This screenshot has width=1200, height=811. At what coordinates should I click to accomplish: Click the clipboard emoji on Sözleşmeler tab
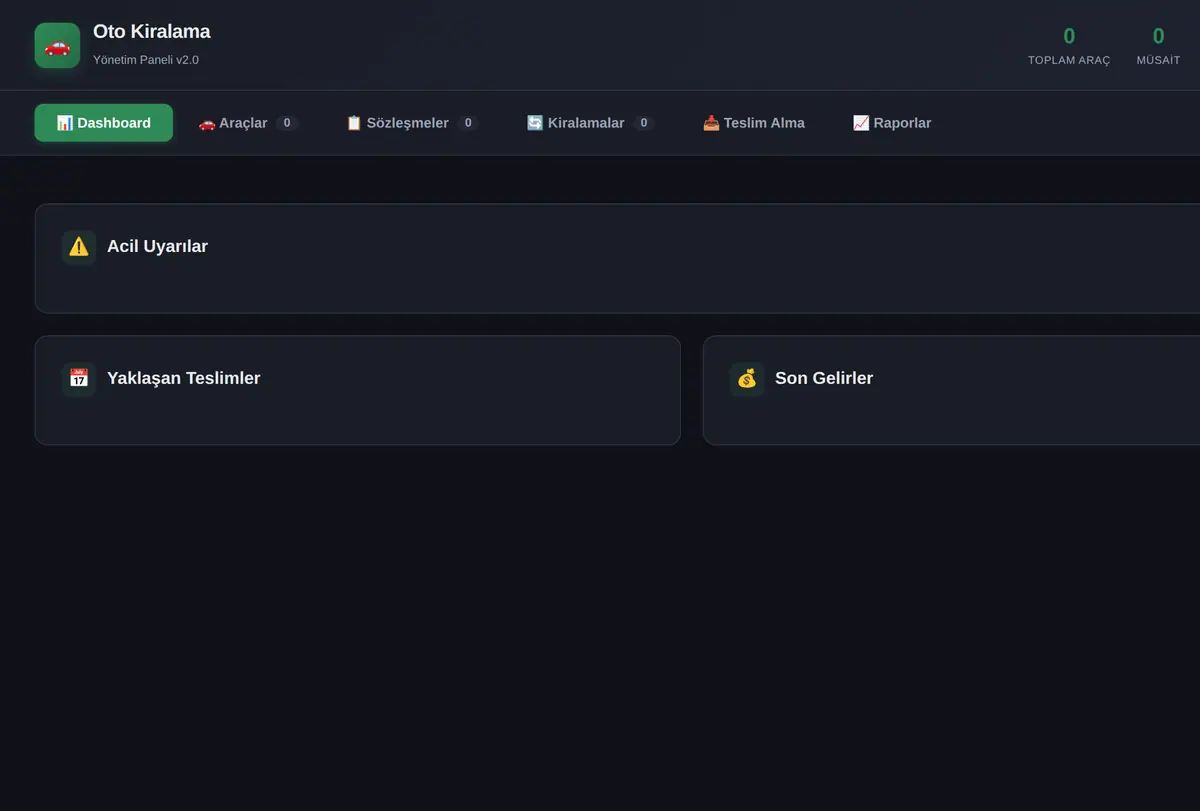354,123
